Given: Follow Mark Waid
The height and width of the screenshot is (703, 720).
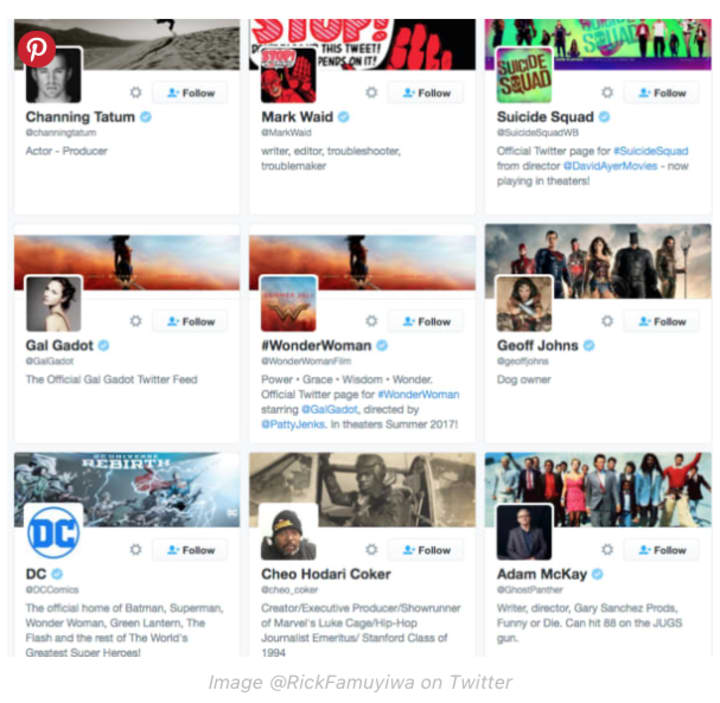Looking at the screenshot, I should pyautogui.click(x=426, y=93).
